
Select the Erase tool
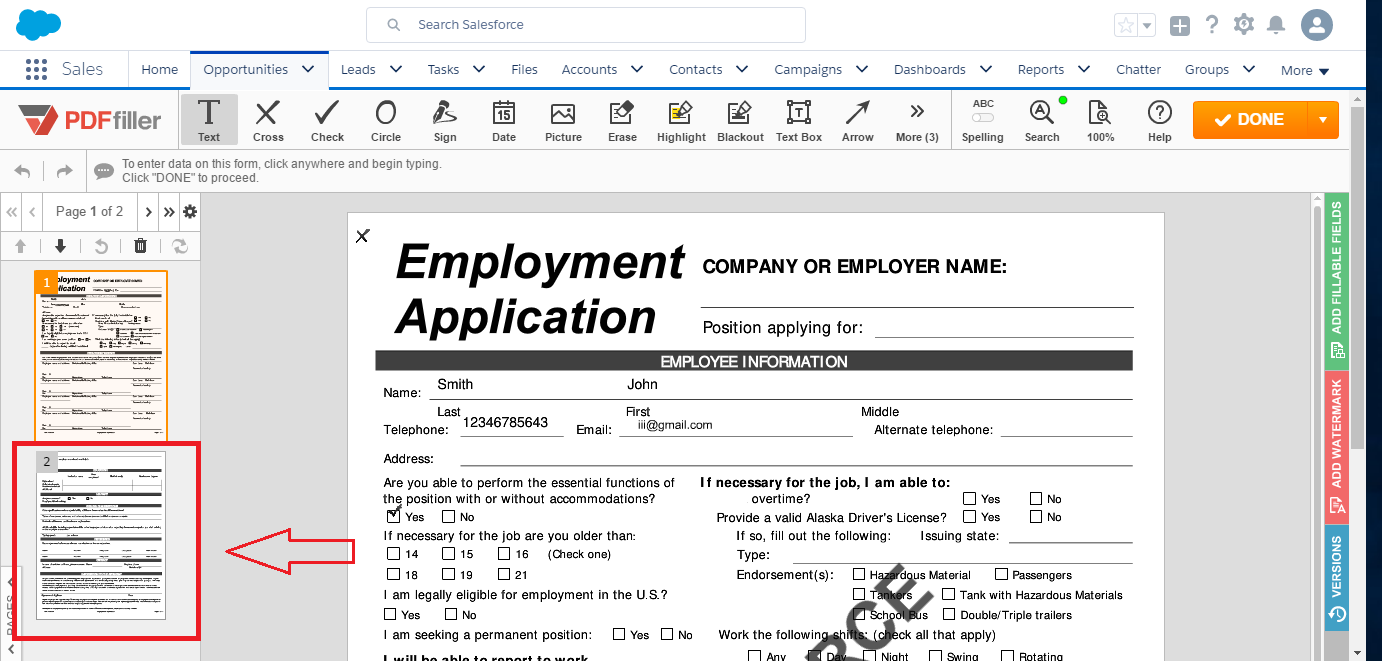[x=622, y=119]
